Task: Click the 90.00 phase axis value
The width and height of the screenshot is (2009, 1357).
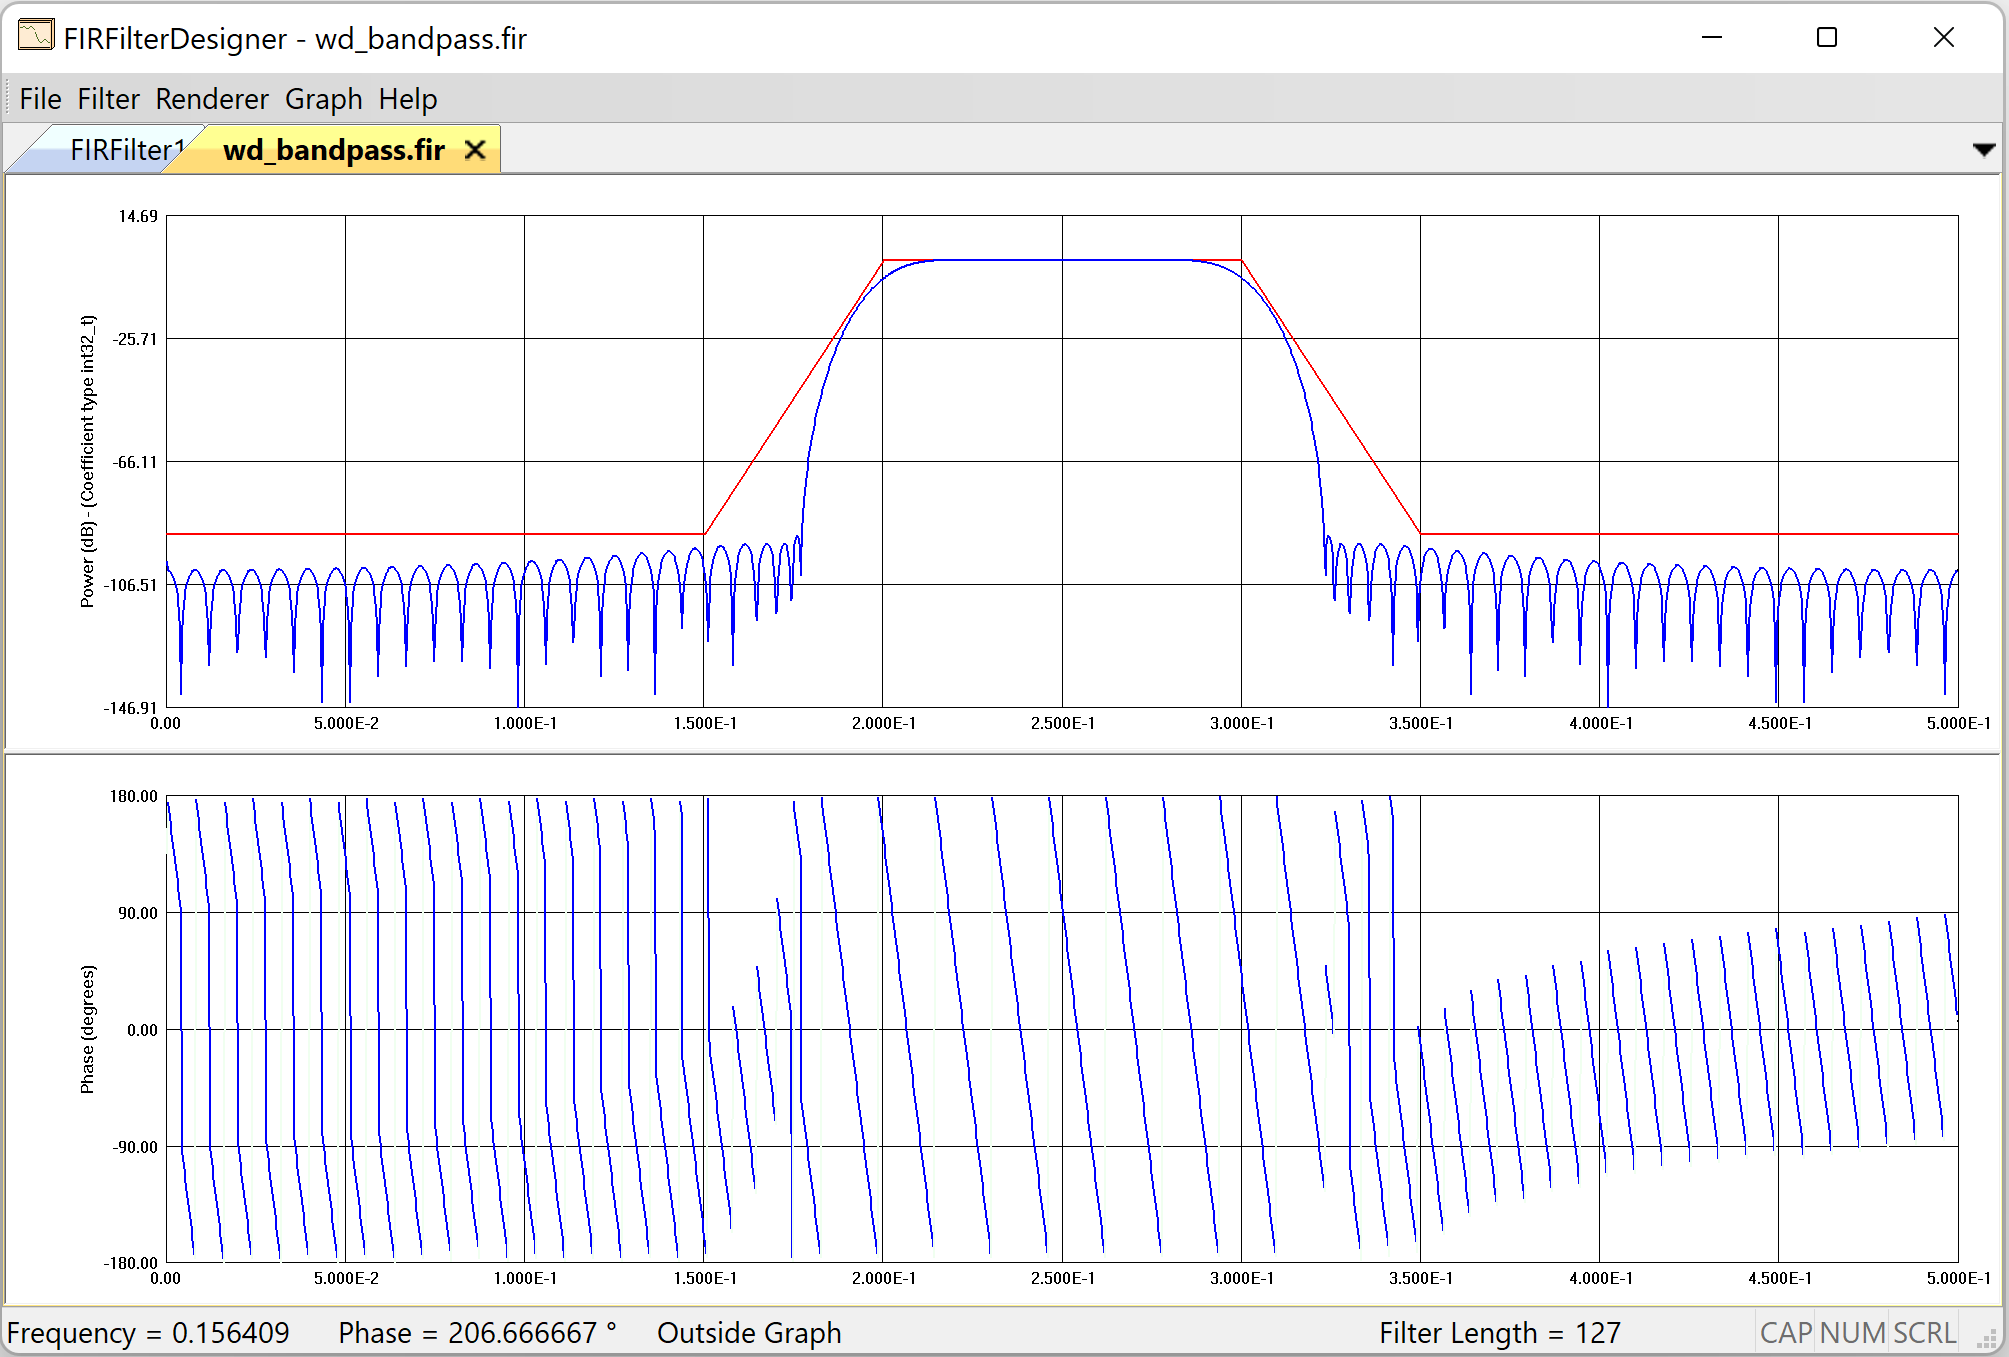Action: click(138, 913)
